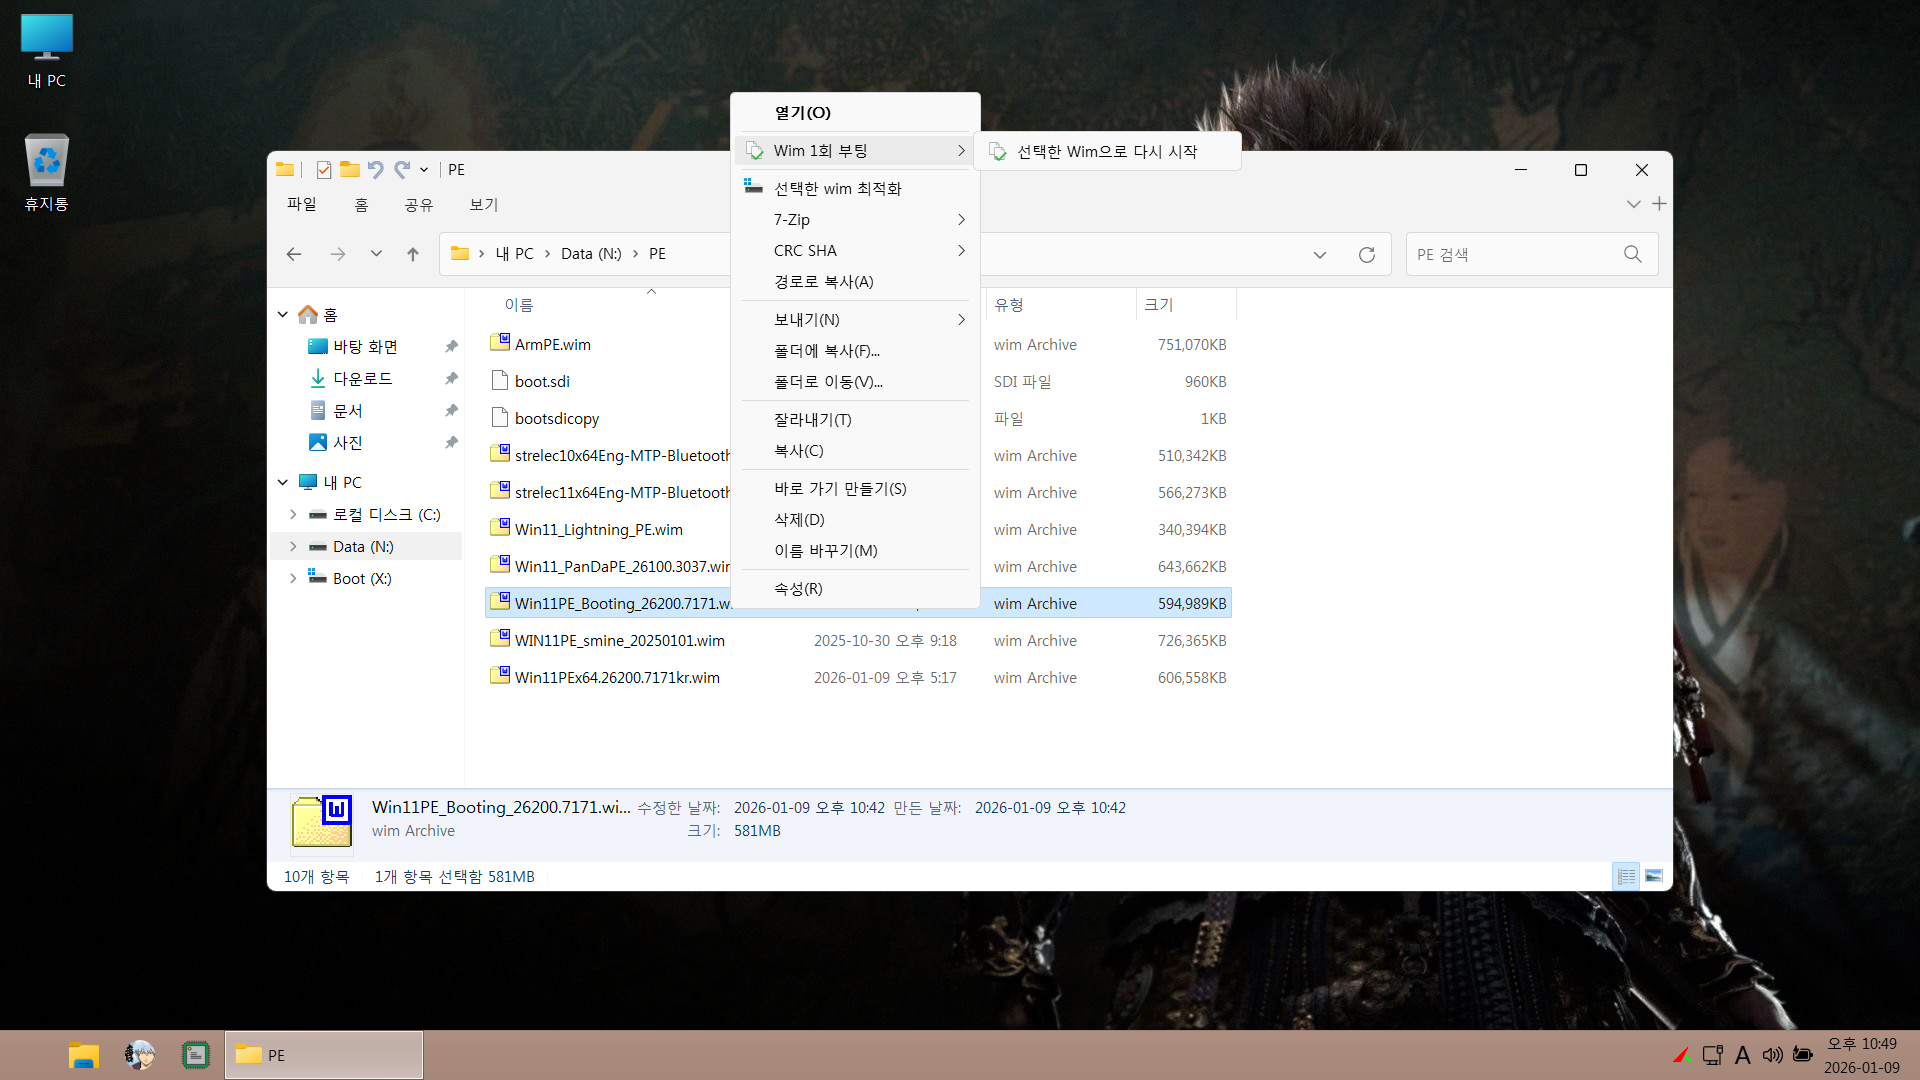Image resolution: width=1920 pixels, height=1080 pixels.
Task: Click the New Folder quick access icon
Action: [349, 170]
